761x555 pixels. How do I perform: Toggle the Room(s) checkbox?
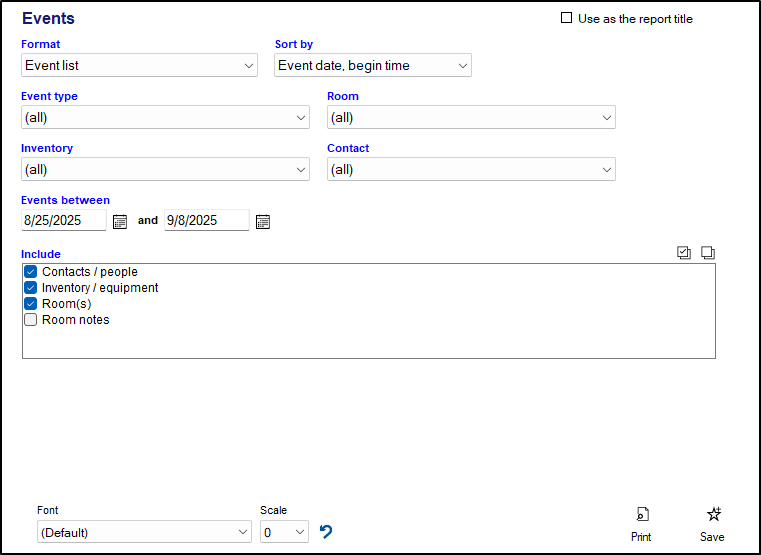click(31, 304)
